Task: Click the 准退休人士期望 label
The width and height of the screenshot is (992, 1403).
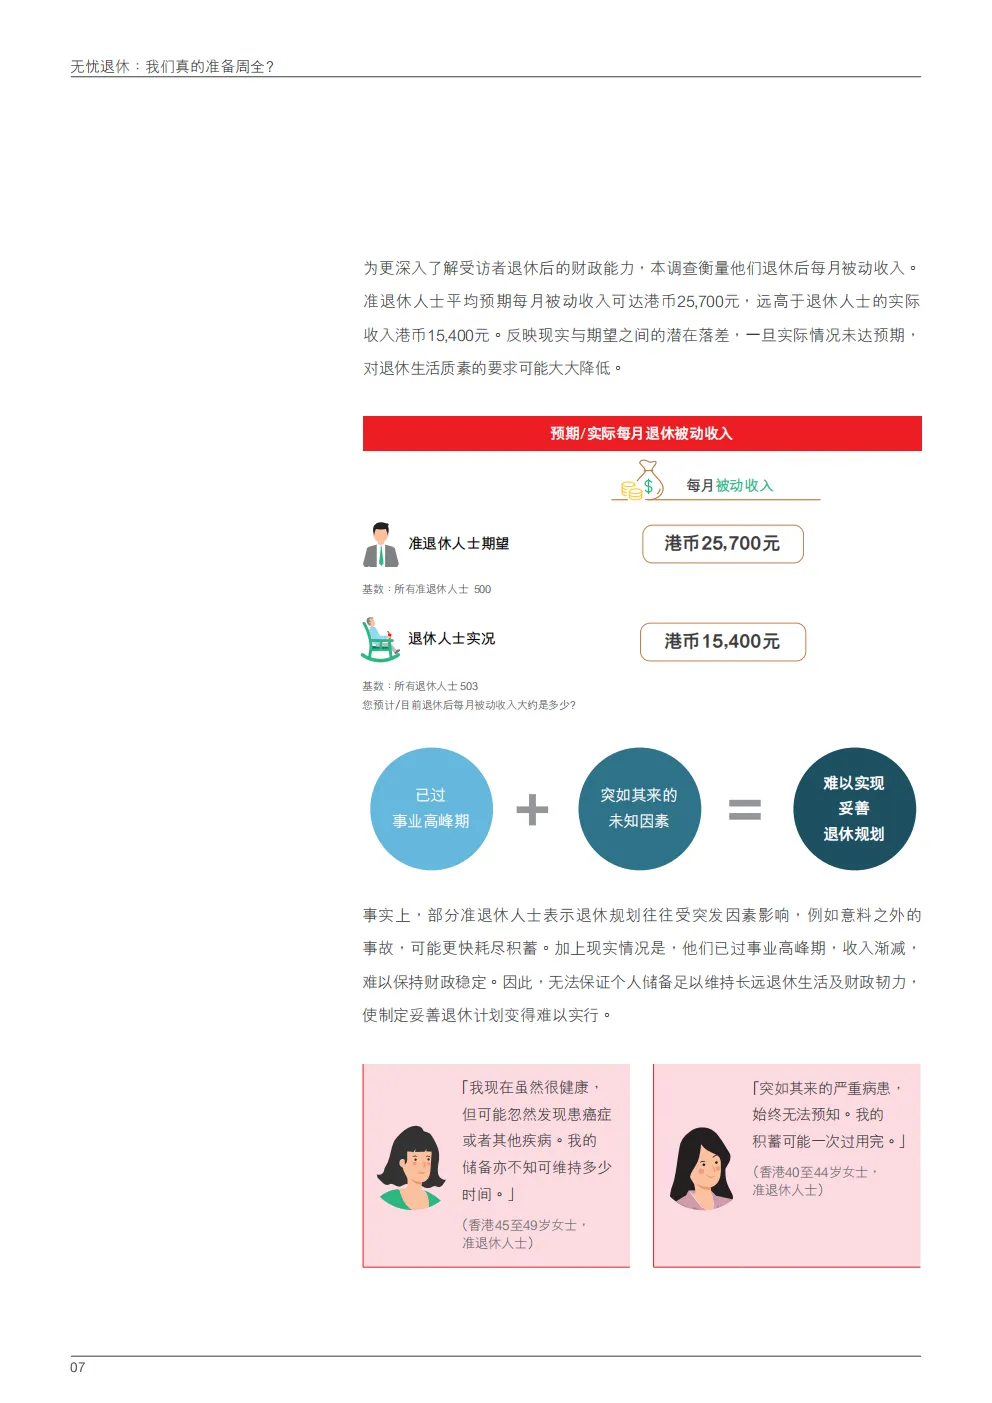Action: (459, 544)
